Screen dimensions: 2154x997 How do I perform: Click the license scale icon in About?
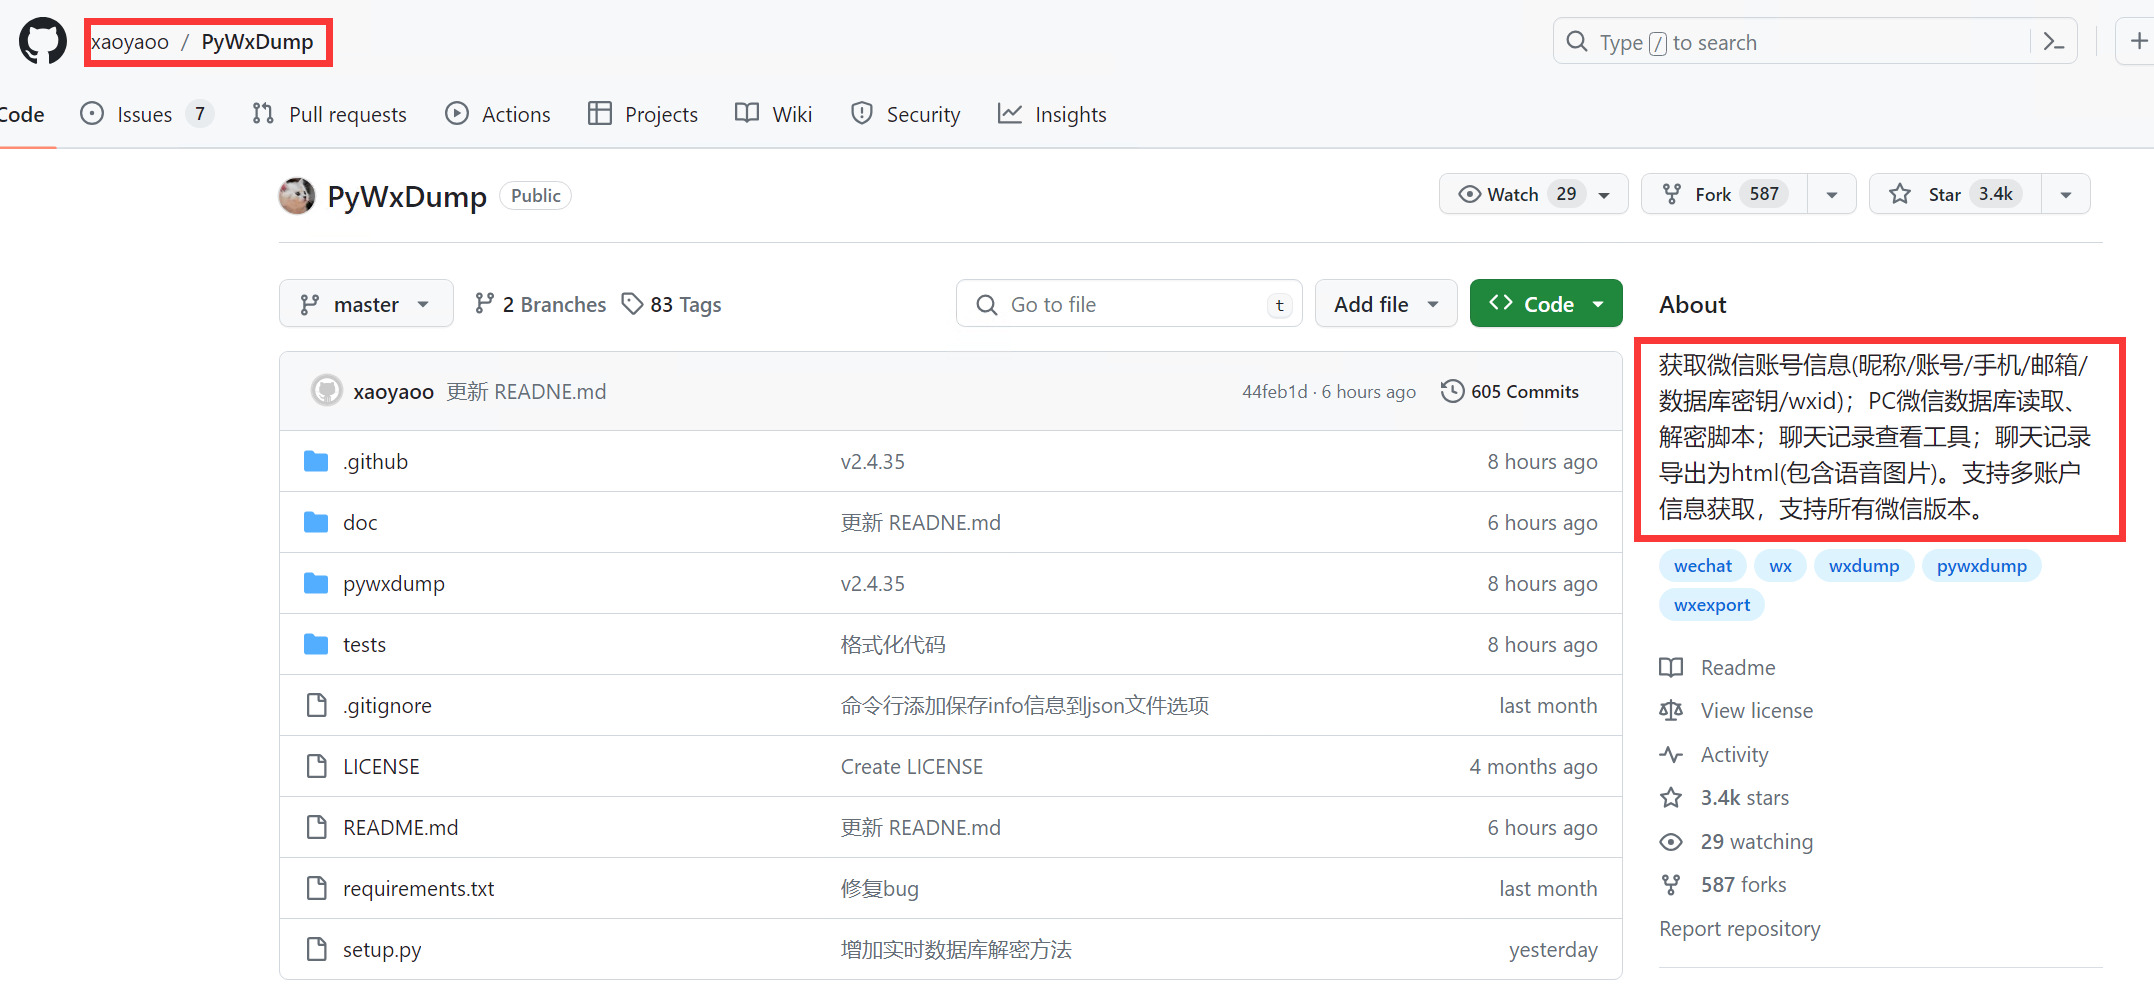click(1671, 710)
